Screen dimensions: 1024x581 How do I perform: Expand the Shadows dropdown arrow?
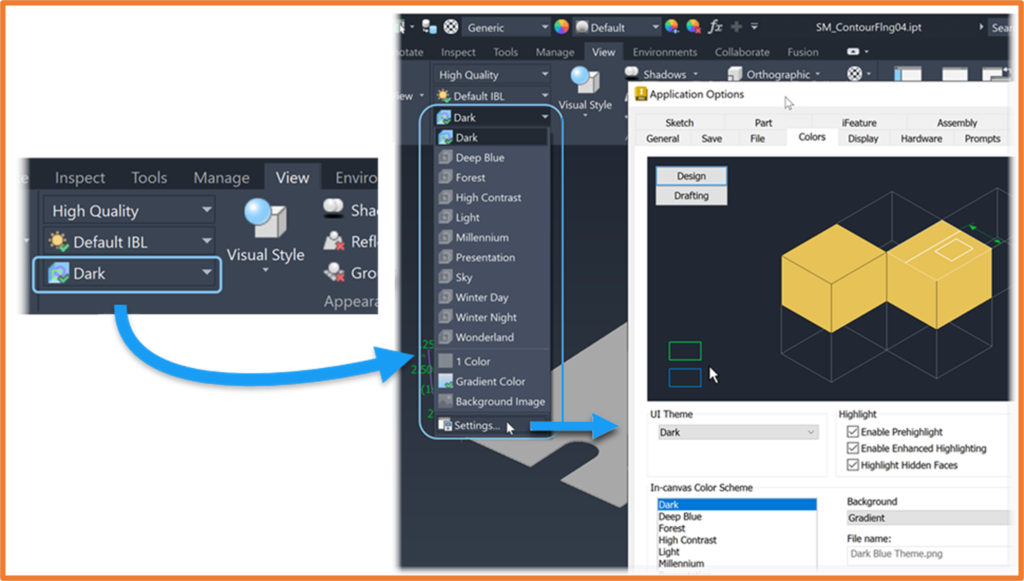pyautogui.click(x=696, y=74)
